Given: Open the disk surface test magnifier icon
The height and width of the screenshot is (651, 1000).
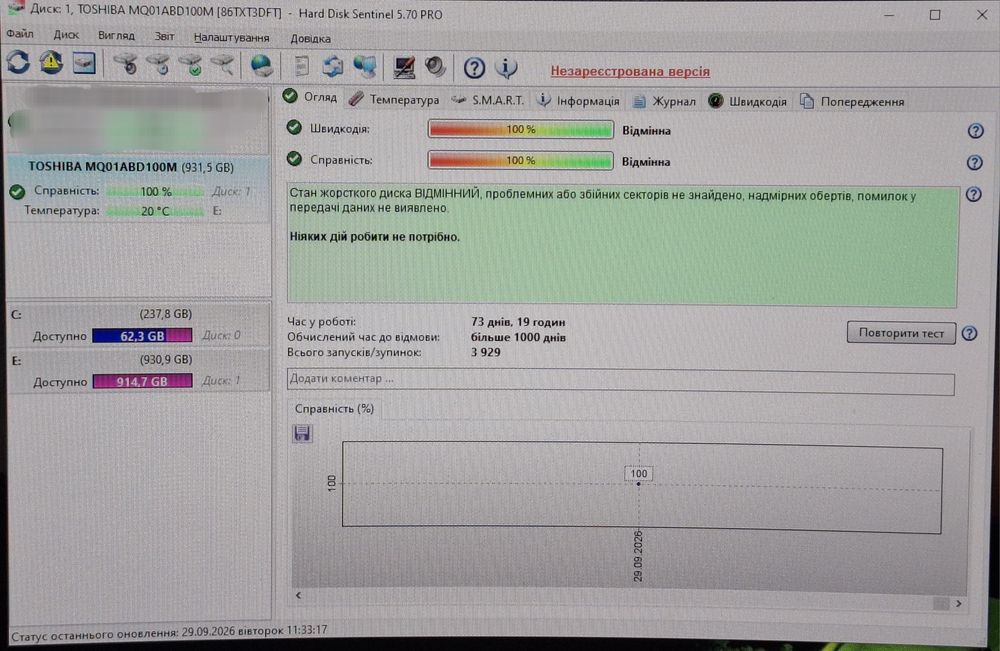Looking at the screenshot, I should pos(223,64).
